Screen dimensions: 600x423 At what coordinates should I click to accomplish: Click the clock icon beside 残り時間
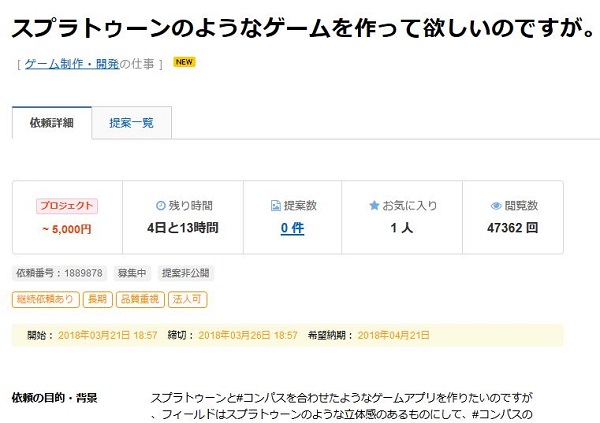pyautogui.click(x=160, y=206)
